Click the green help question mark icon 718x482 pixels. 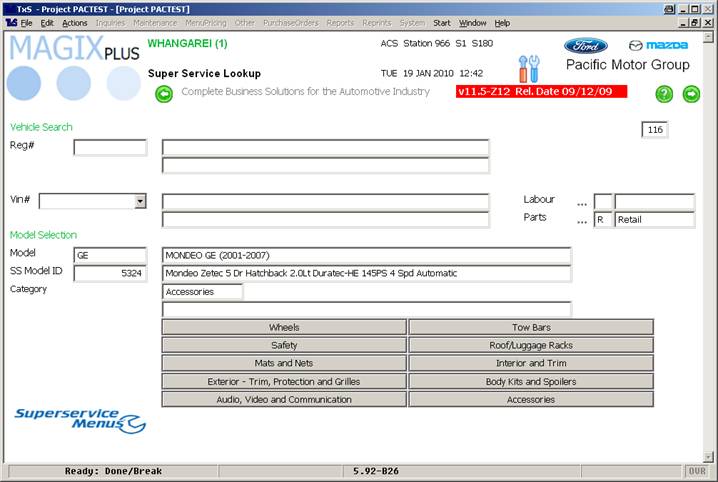664,94
